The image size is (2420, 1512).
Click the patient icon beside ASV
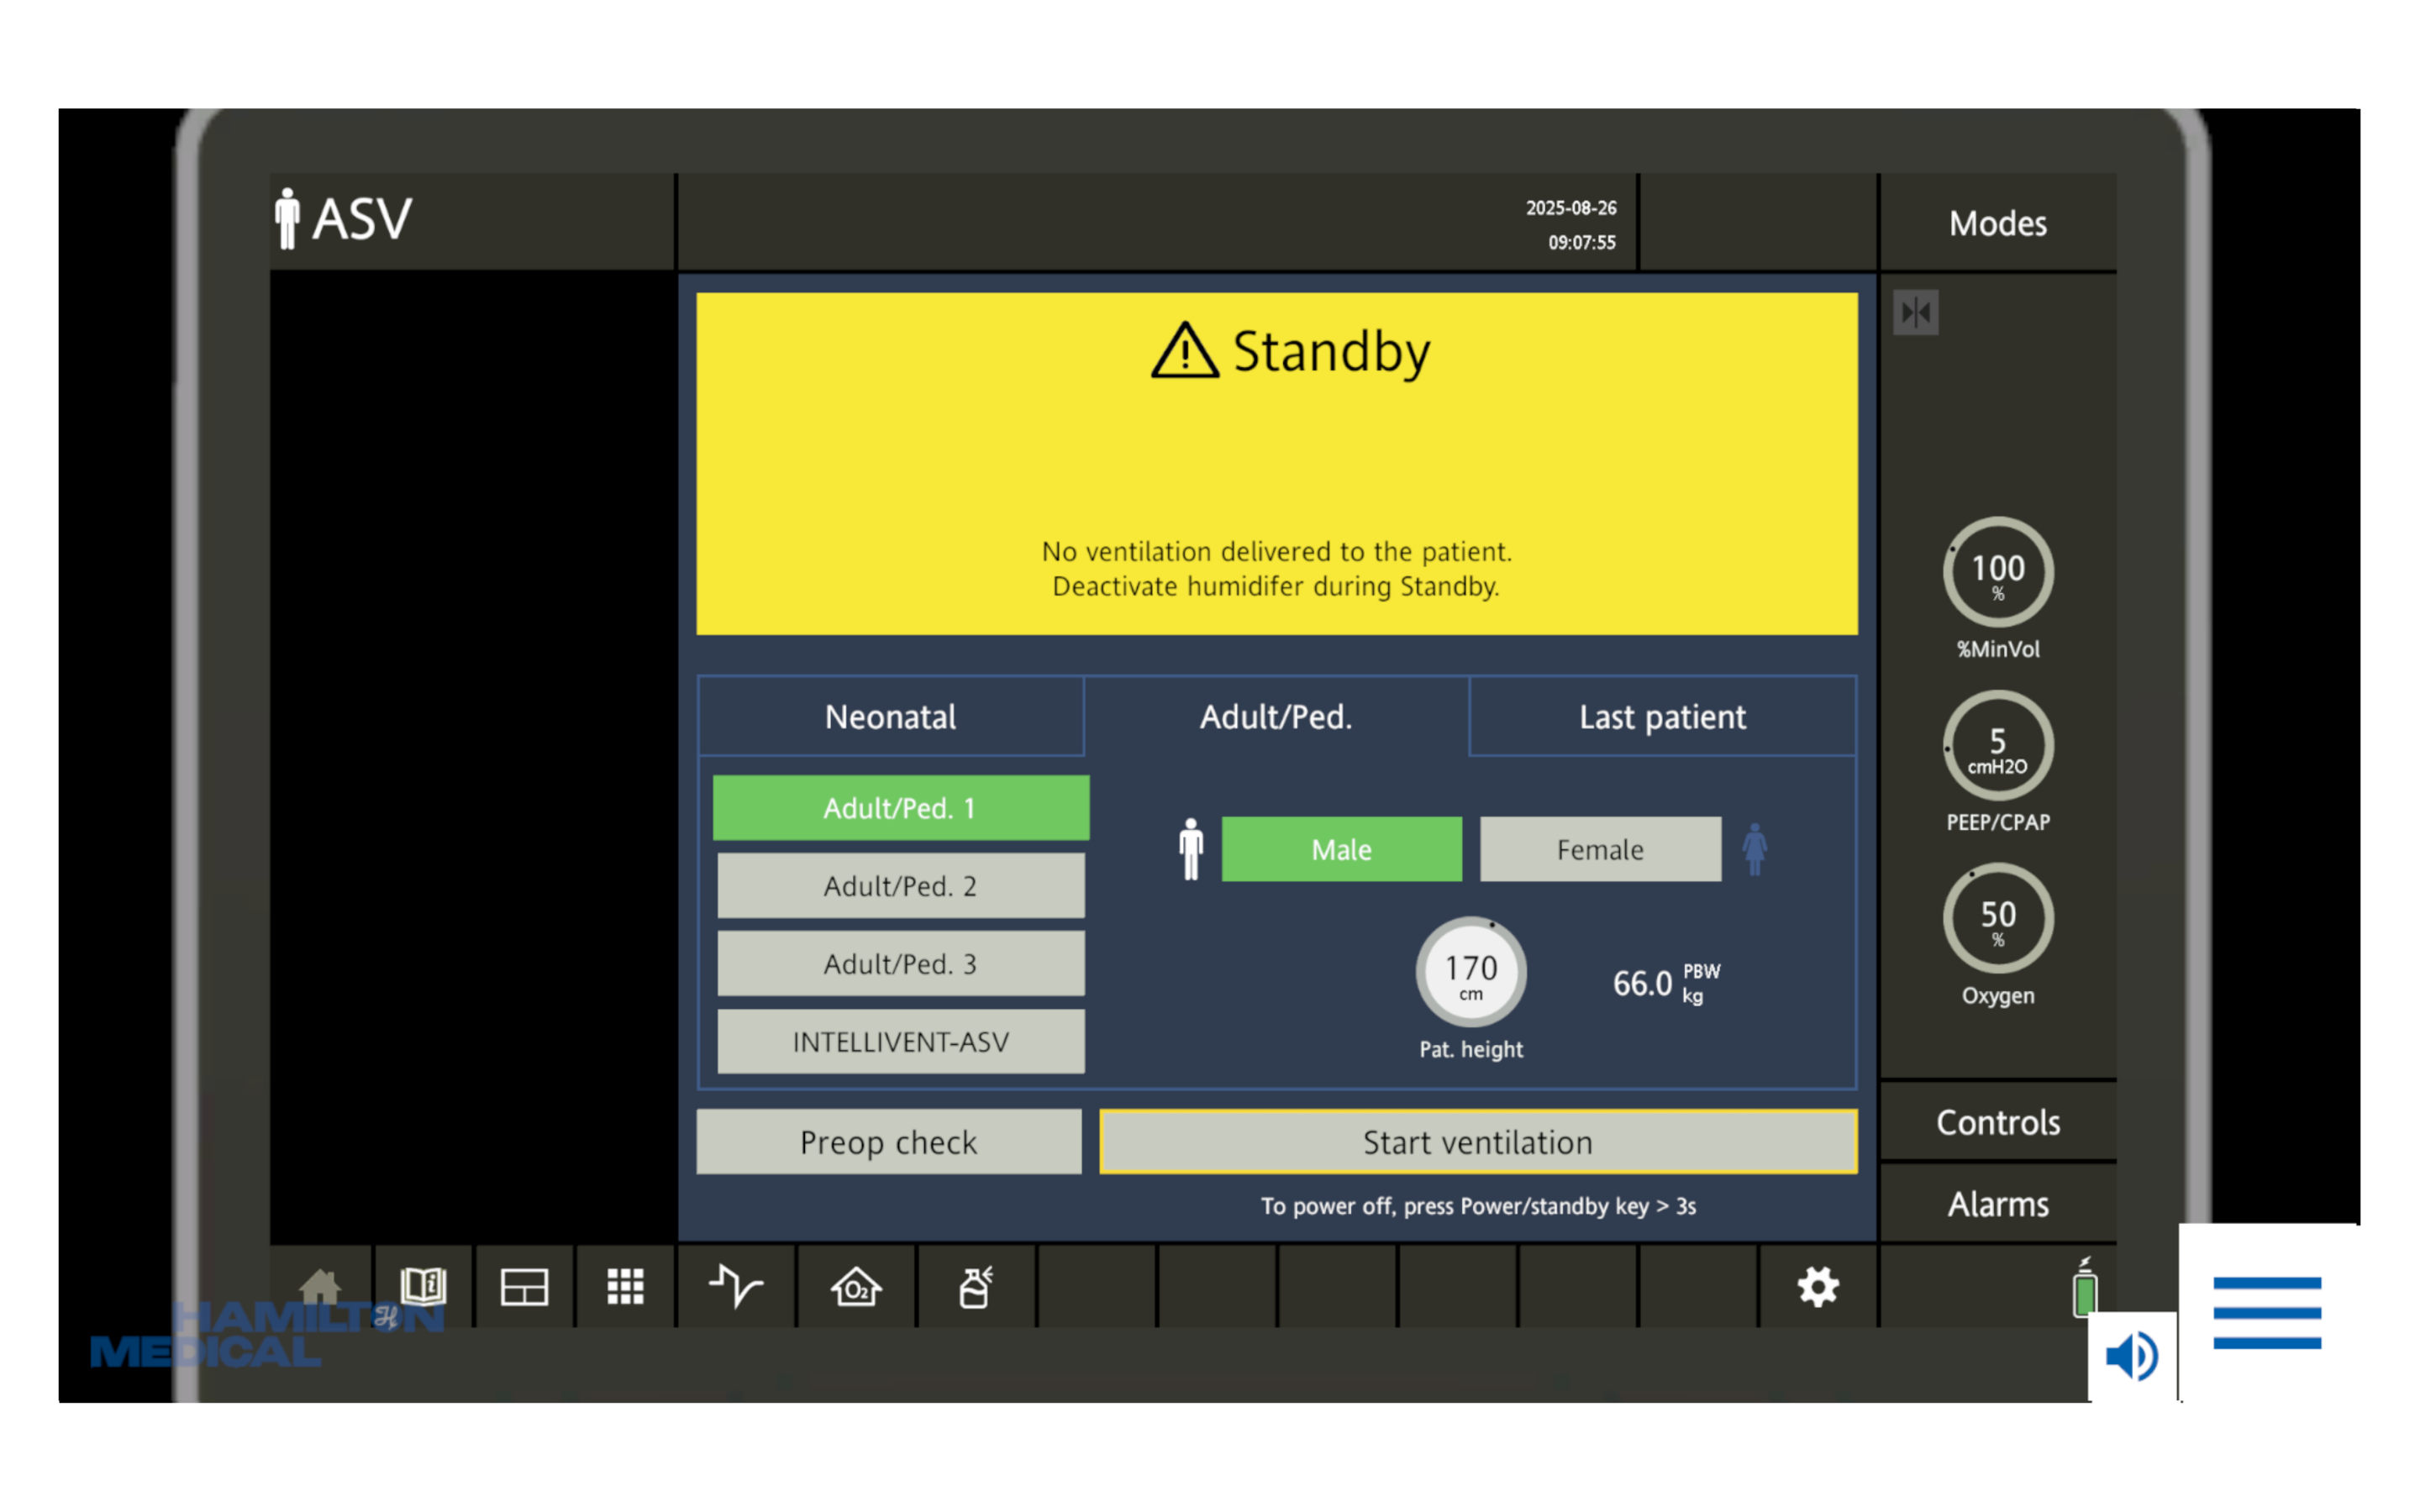(287, 218)
